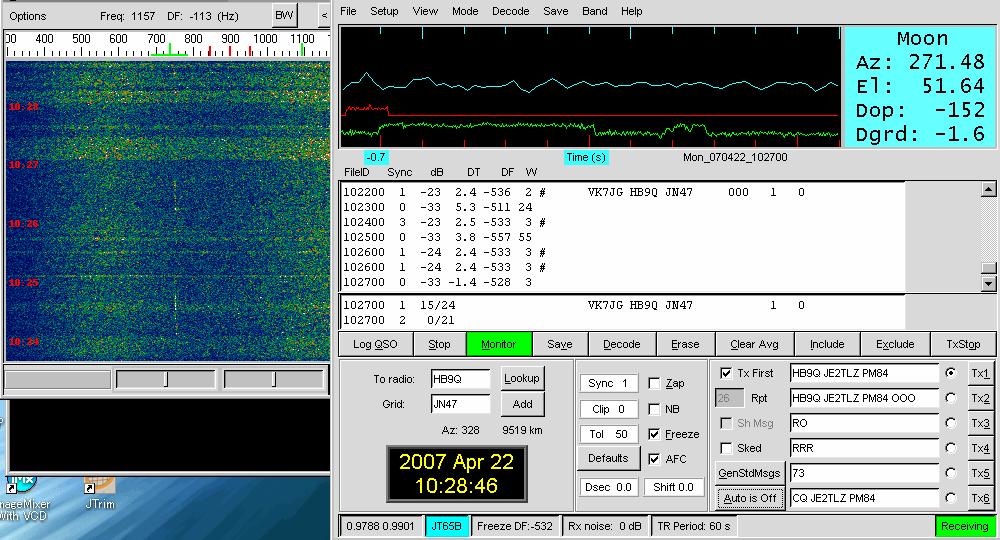This screenshot has width=1000, height=540.
Task: Click the JT65B mode indicator in status bar
Action: [447, 526]
